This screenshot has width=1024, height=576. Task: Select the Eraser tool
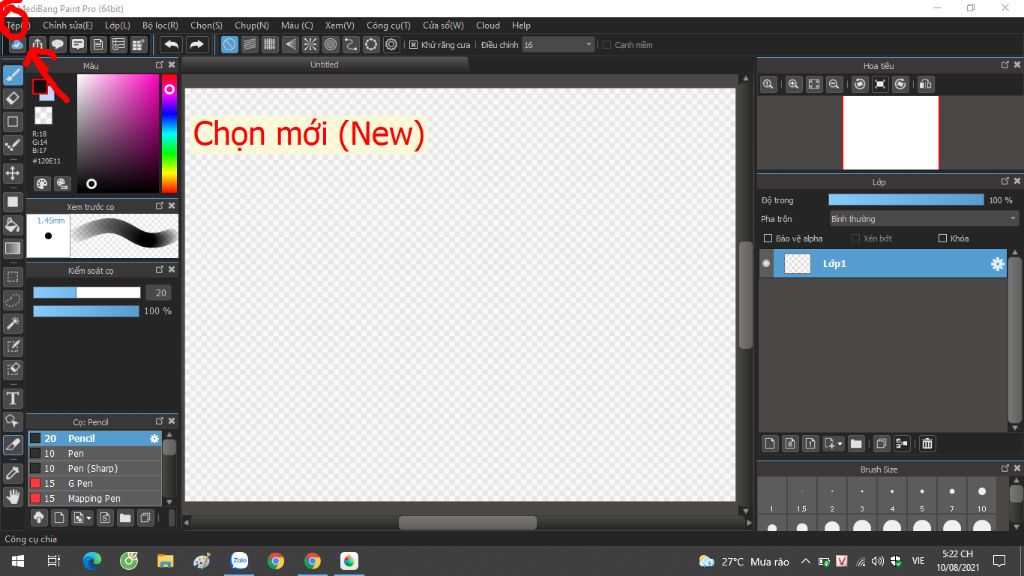point(13,99)
